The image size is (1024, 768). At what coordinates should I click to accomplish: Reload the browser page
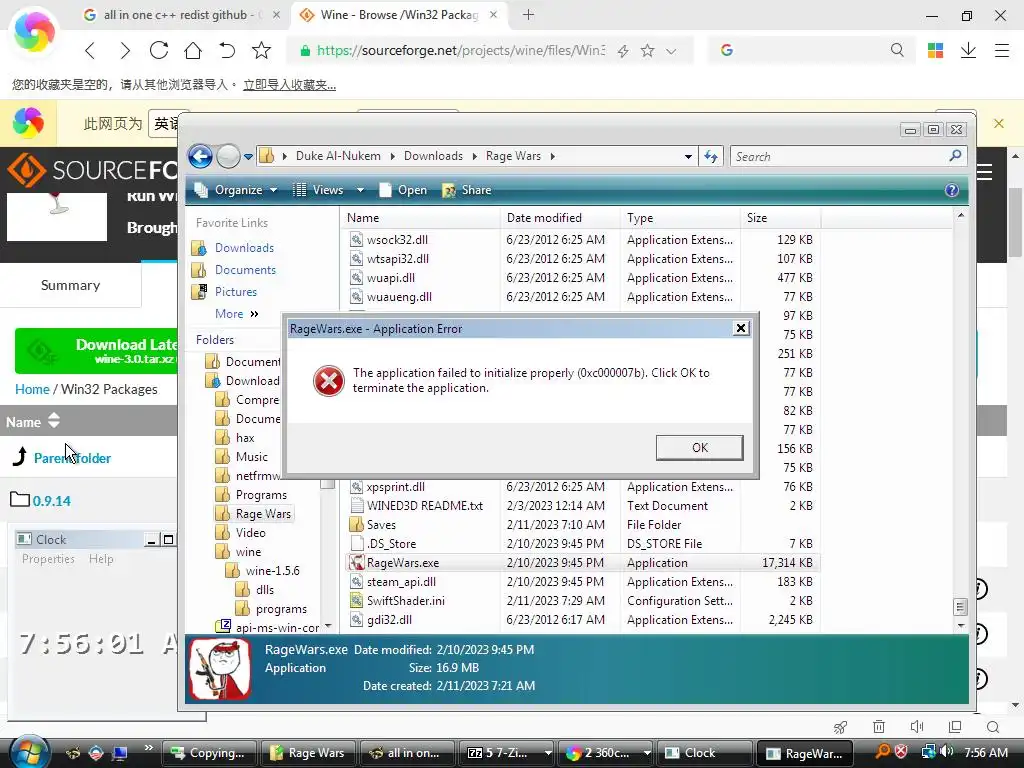coord(159,50)
